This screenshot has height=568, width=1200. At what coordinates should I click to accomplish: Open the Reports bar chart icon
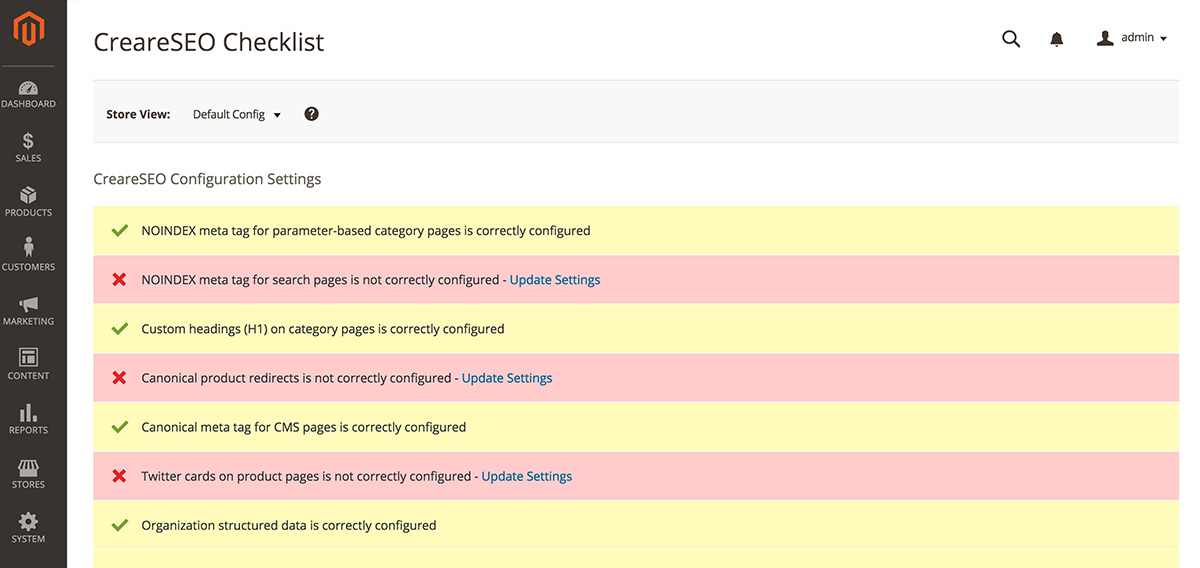tap(28, 412)
